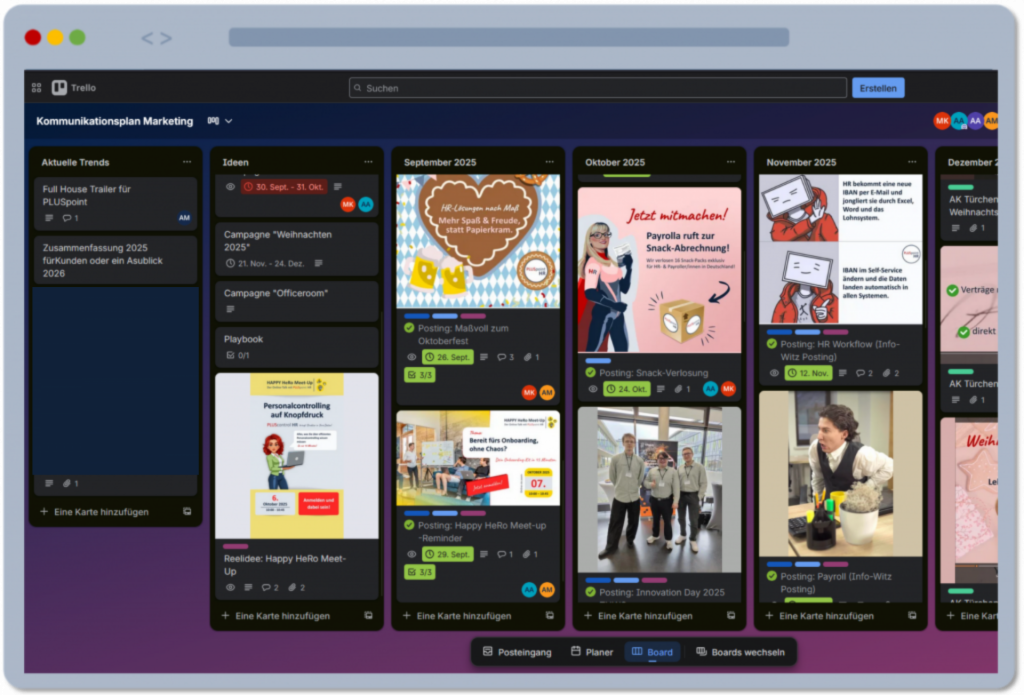1024x695 pixels.
Task: Open the September 2025 list options menu
Action: click(x=549, y=162)
